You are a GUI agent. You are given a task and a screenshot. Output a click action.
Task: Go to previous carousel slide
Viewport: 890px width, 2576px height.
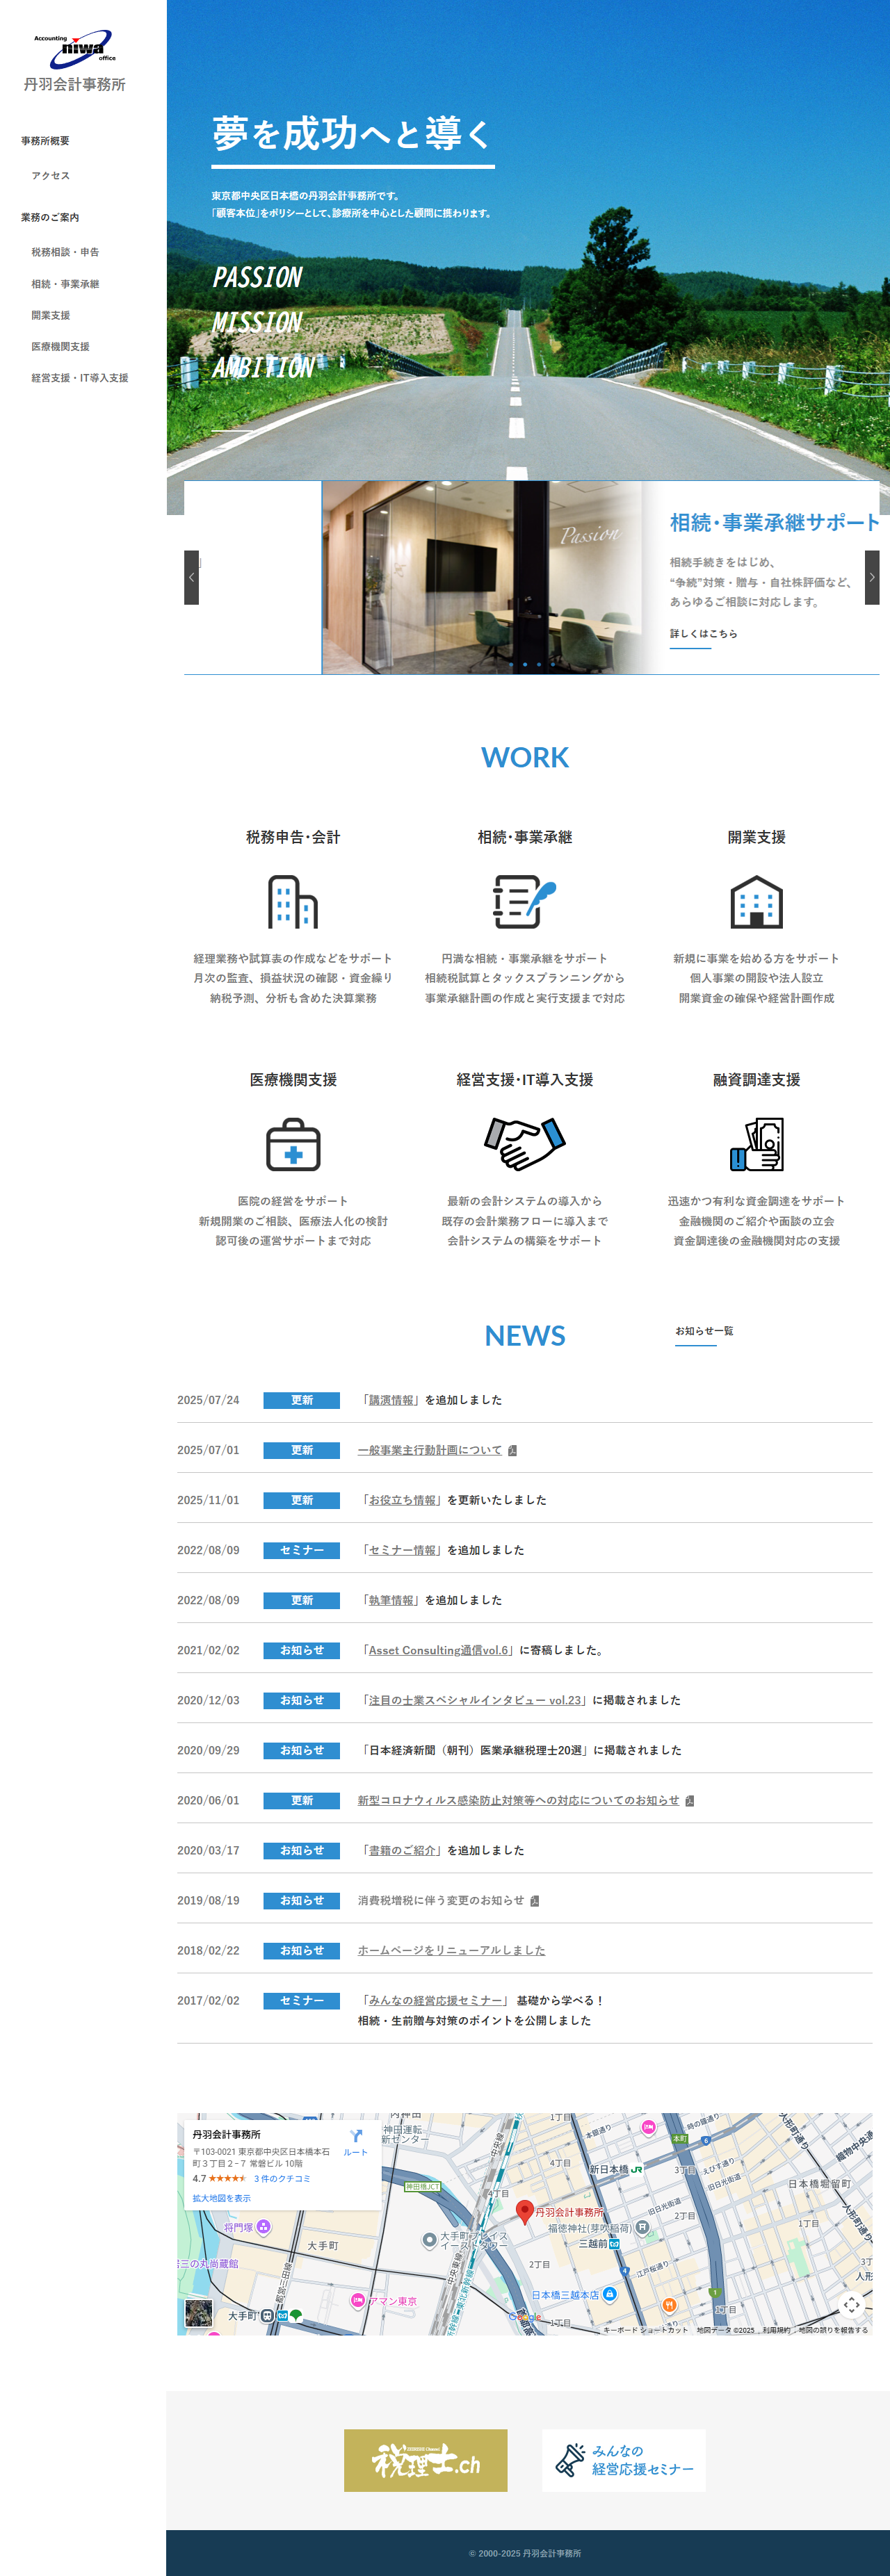point(191,577)
